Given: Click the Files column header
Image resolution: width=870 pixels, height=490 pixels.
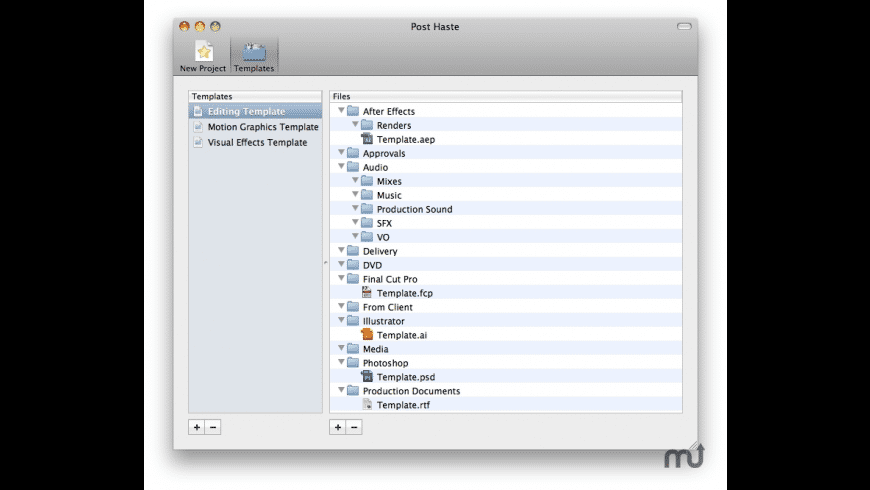Looking at the screenshot, I should click(506, 96).
